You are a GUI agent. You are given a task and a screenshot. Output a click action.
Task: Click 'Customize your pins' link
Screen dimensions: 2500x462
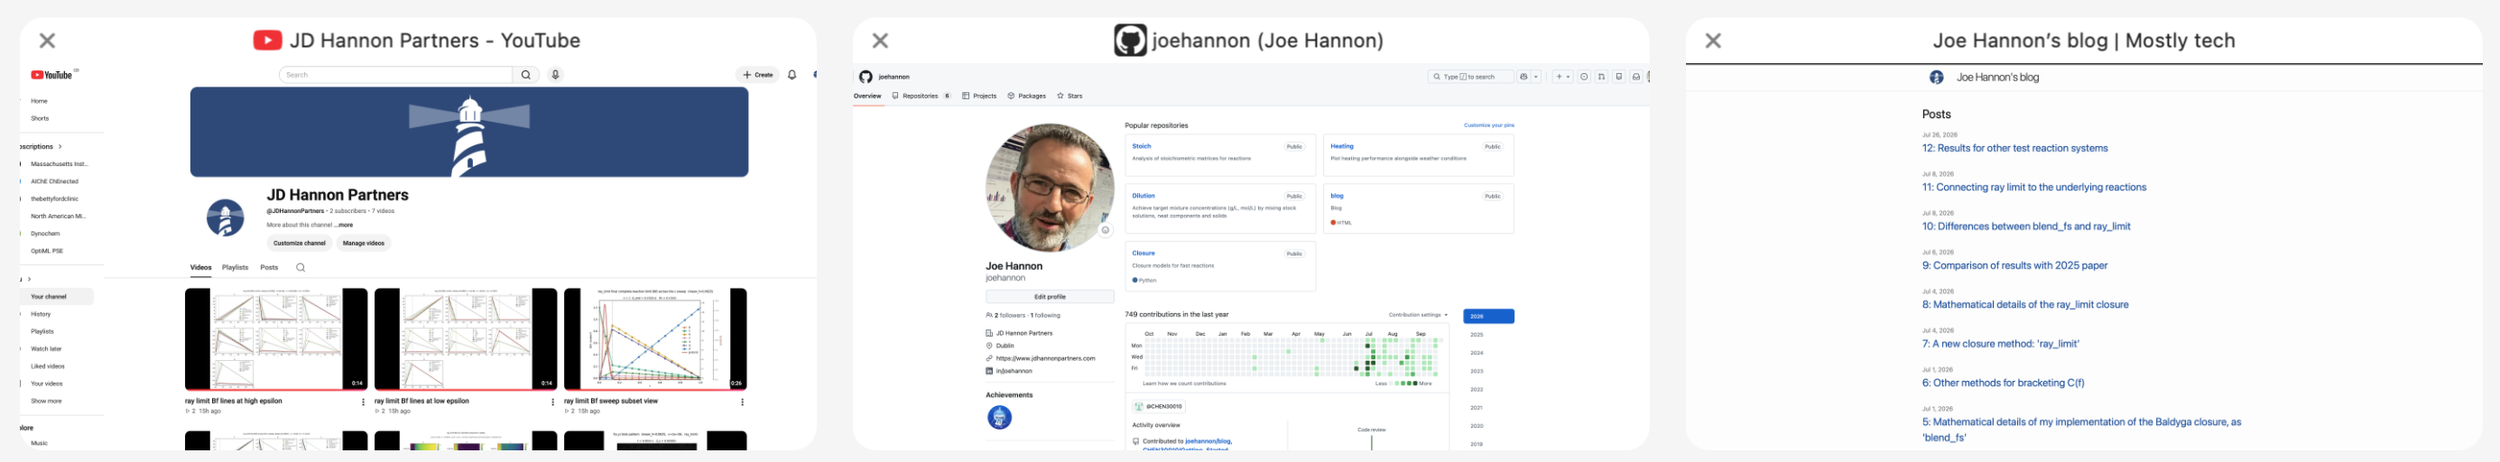pyautogui.click(x=1489, y=126)
